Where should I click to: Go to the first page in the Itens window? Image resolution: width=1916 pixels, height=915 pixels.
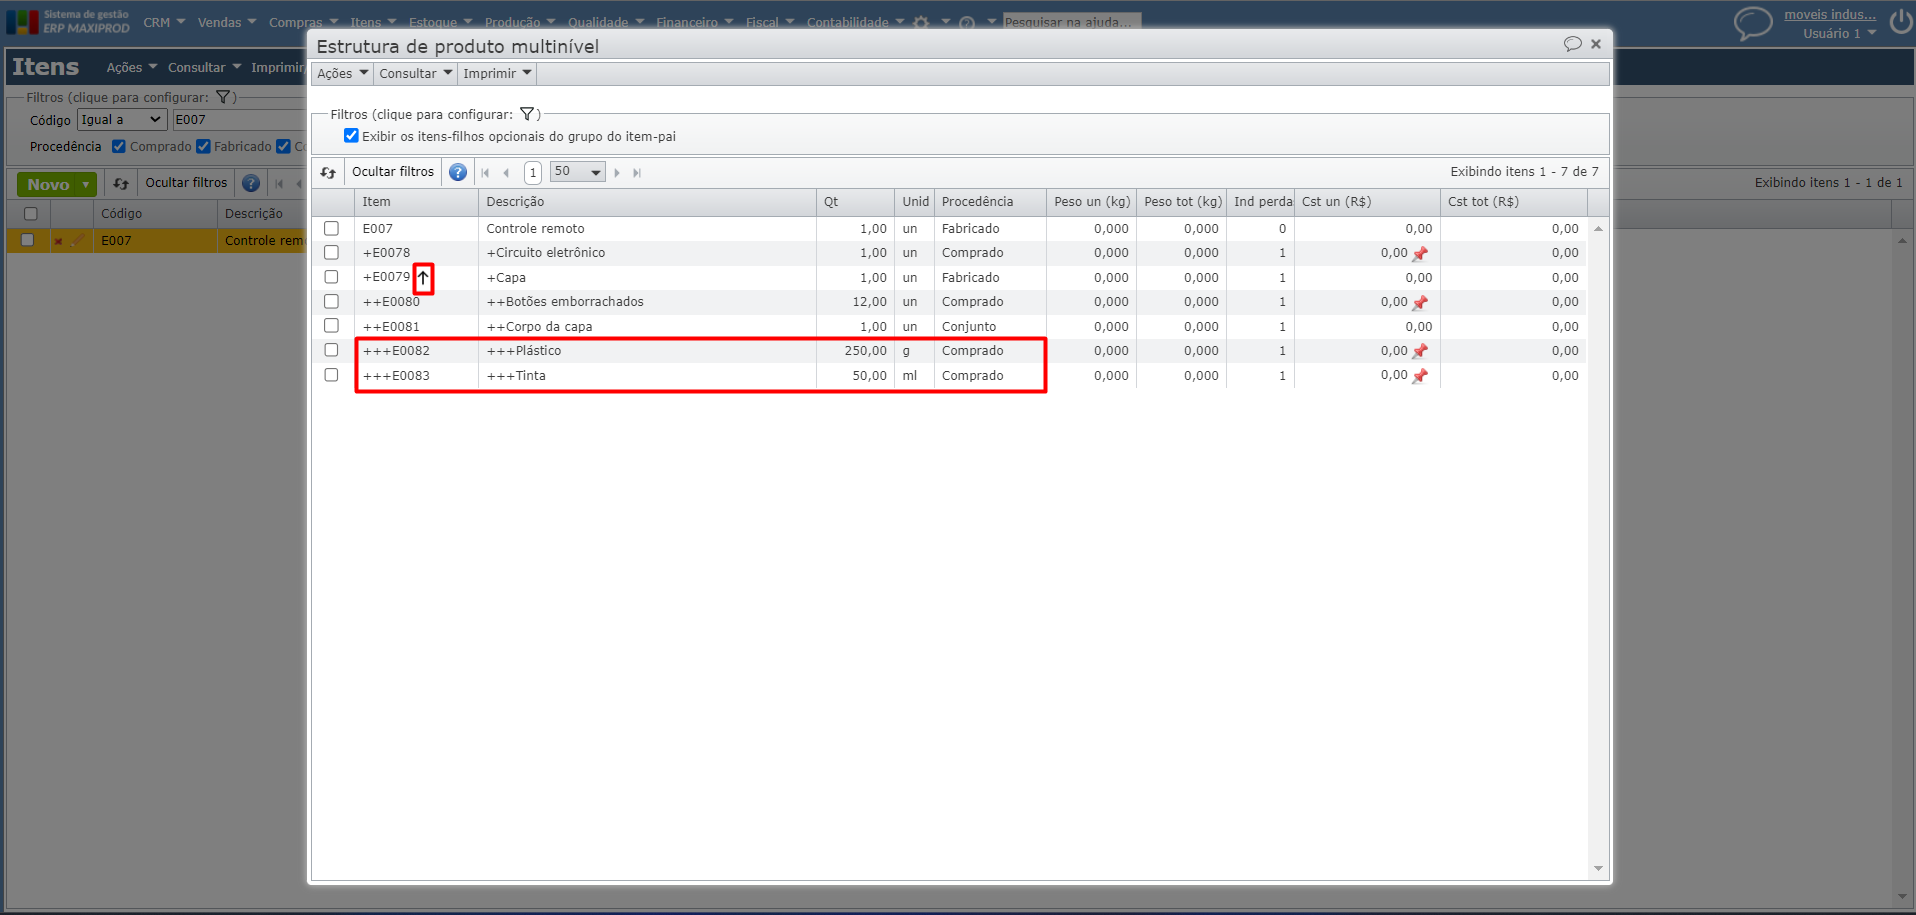pyautogui.click(x=279, y=184)
